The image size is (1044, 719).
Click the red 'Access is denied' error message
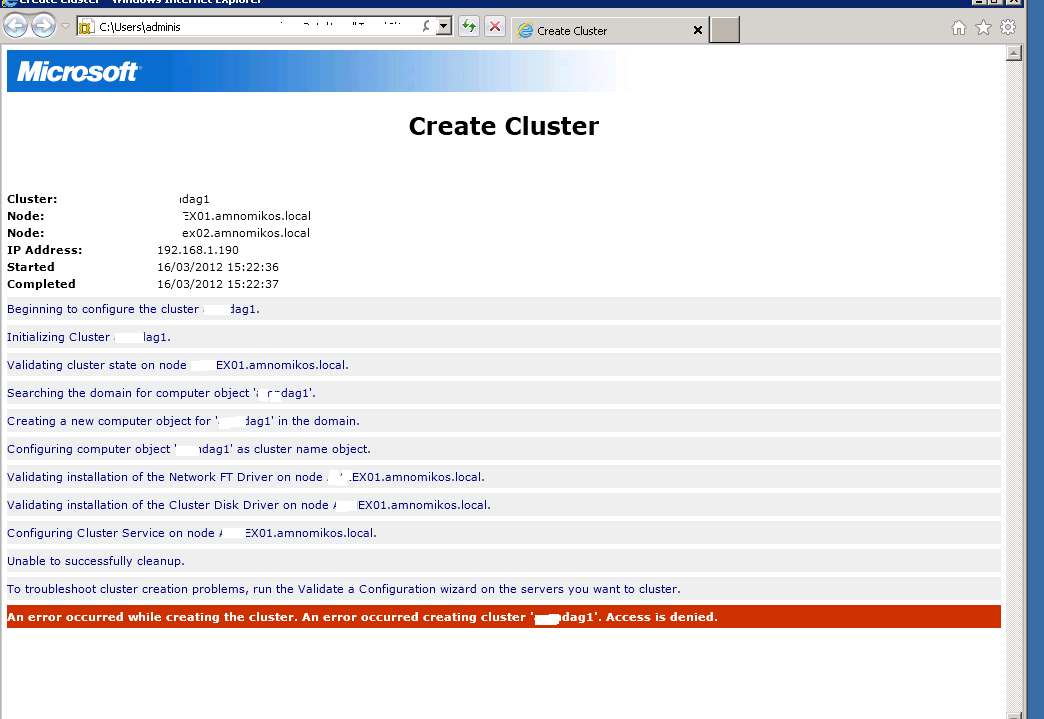504,616
